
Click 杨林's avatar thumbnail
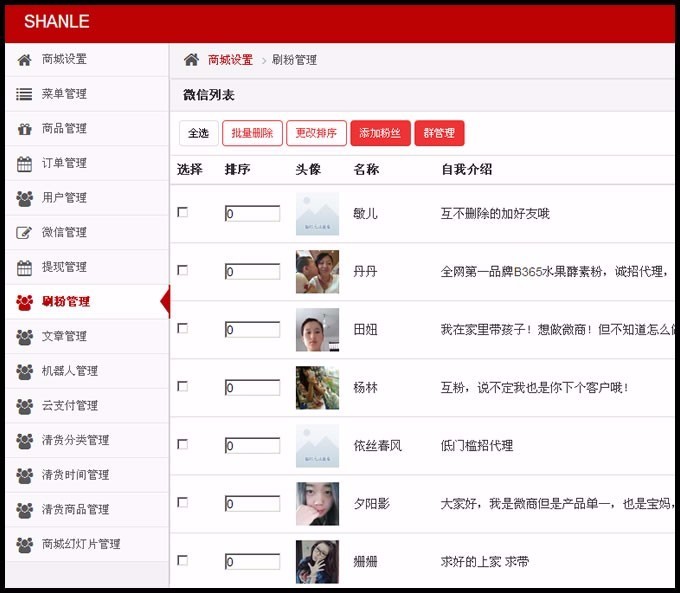(x=317, y=388)
